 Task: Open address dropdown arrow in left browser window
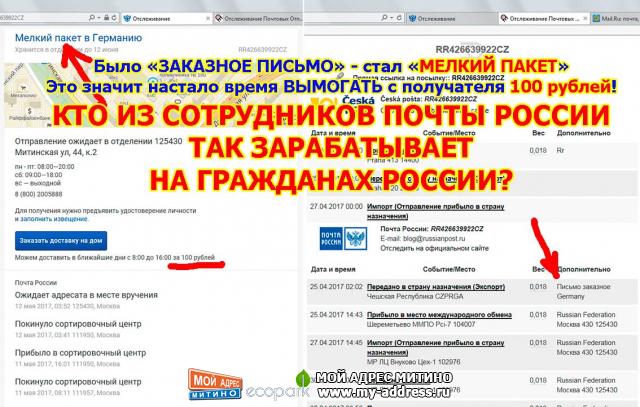(99, 18)
